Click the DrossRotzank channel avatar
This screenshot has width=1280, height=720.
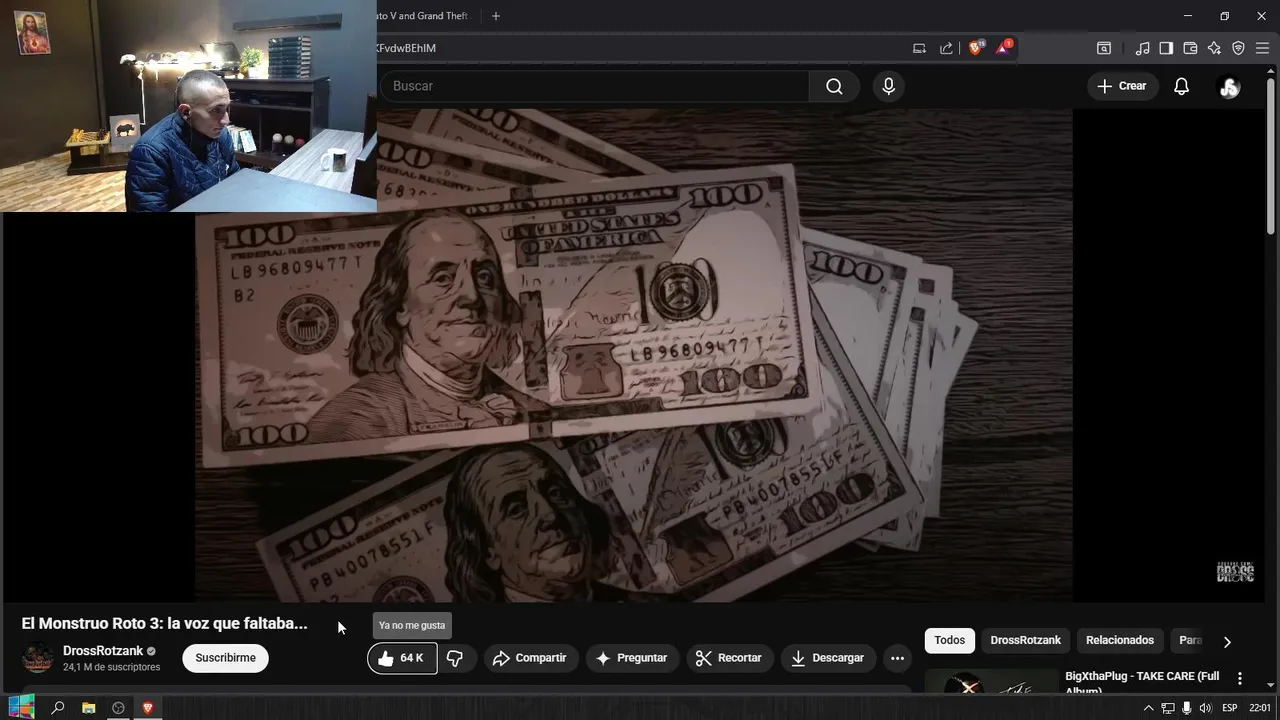click(38, 658)
